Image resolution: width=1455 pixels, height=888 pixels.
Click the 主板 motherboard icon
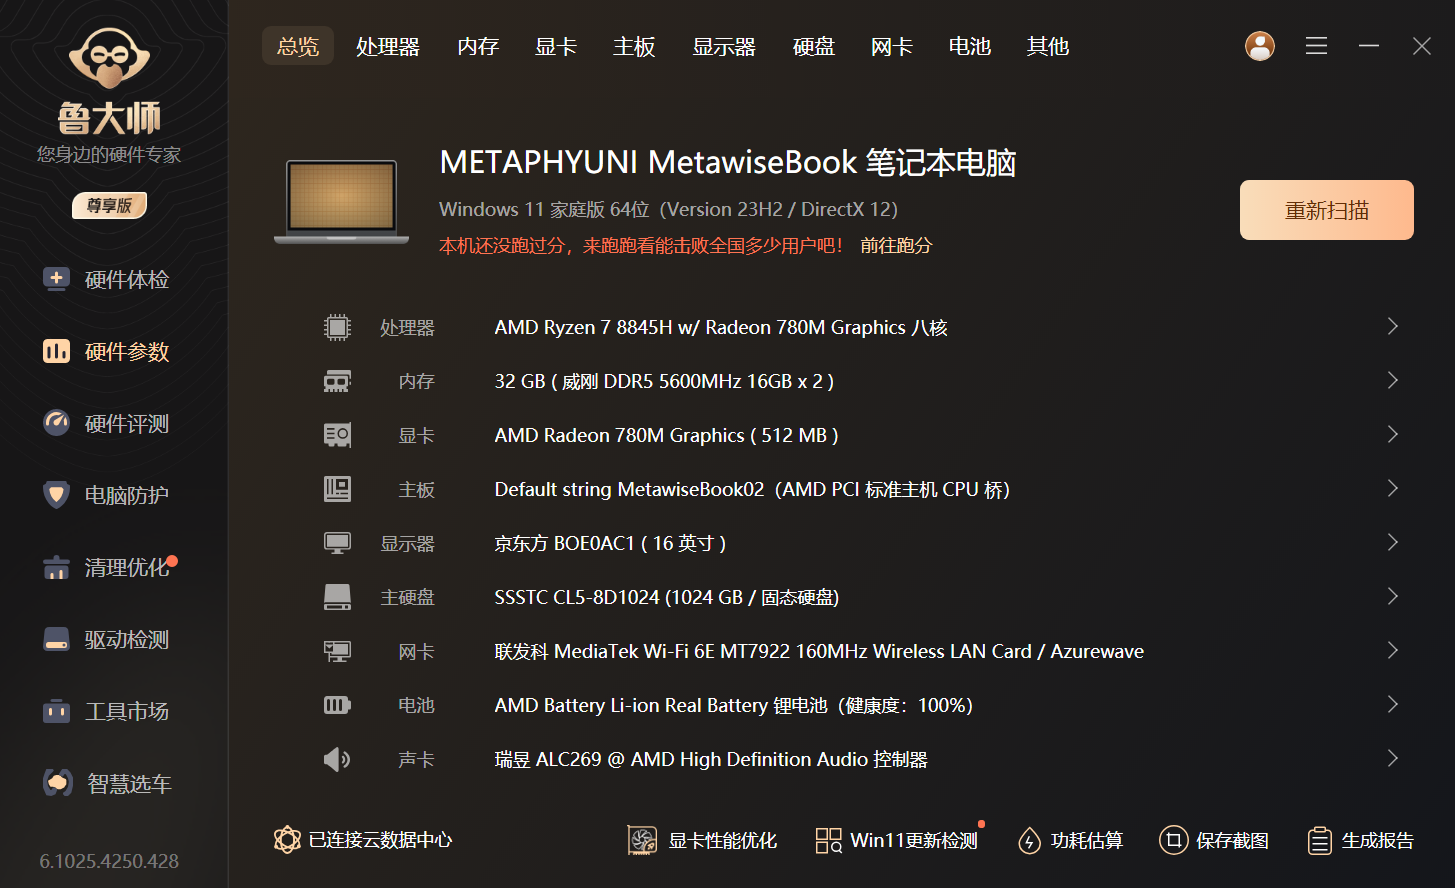(337, 489)
